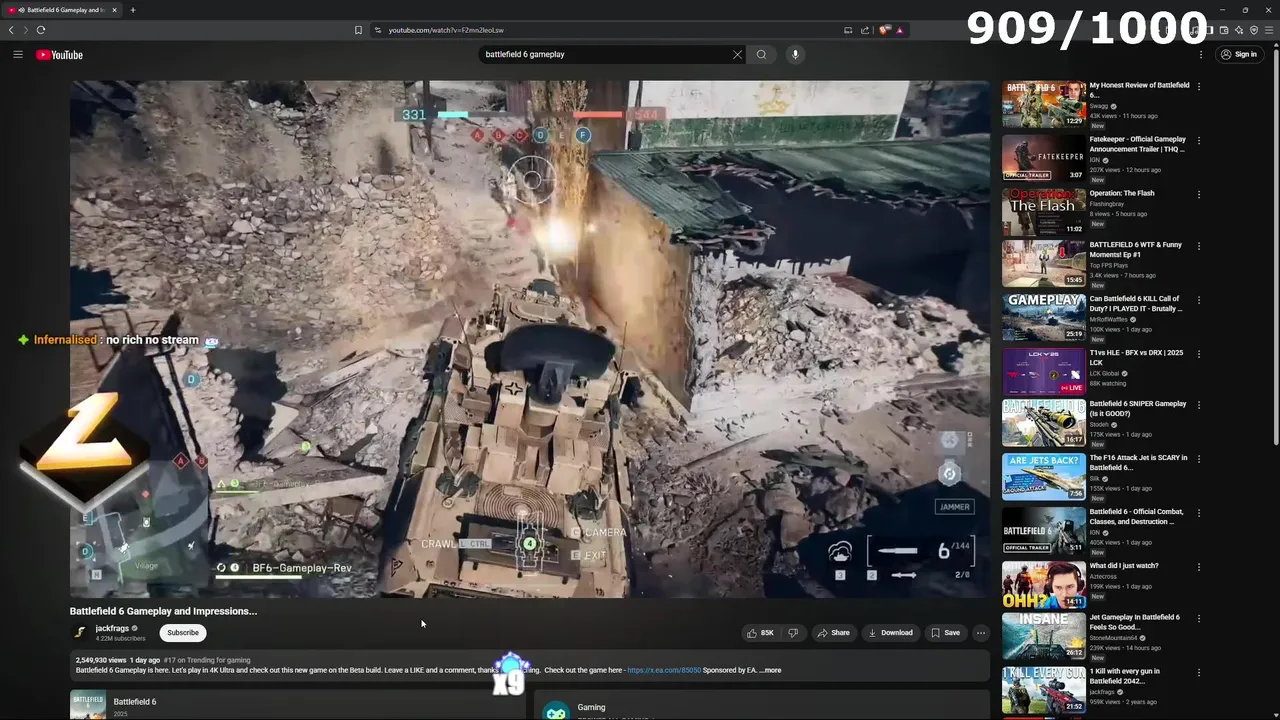Screen dimensions: 1280x720
Task: Go back with the browser back arrow
Action: coord(11,30)
